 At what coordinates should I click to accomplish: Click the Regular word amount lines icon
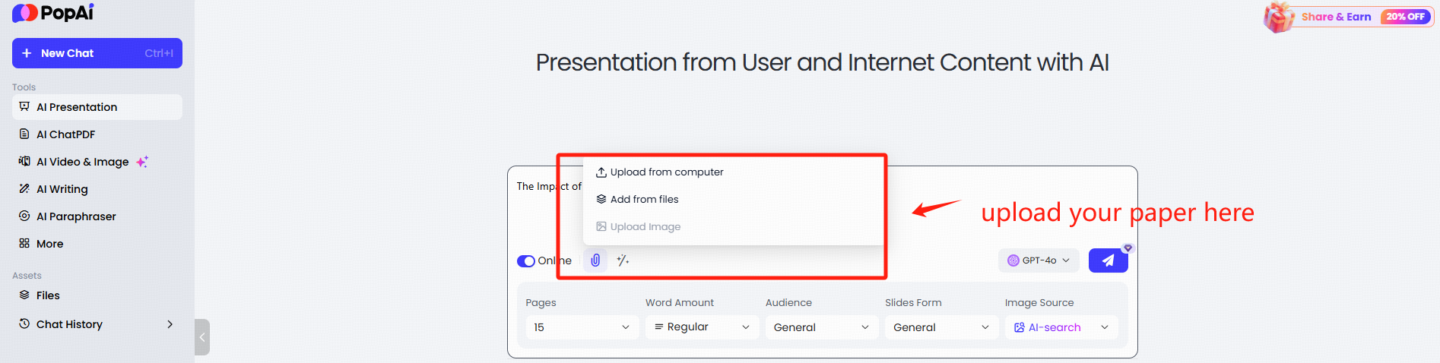[x=659, y=327]
